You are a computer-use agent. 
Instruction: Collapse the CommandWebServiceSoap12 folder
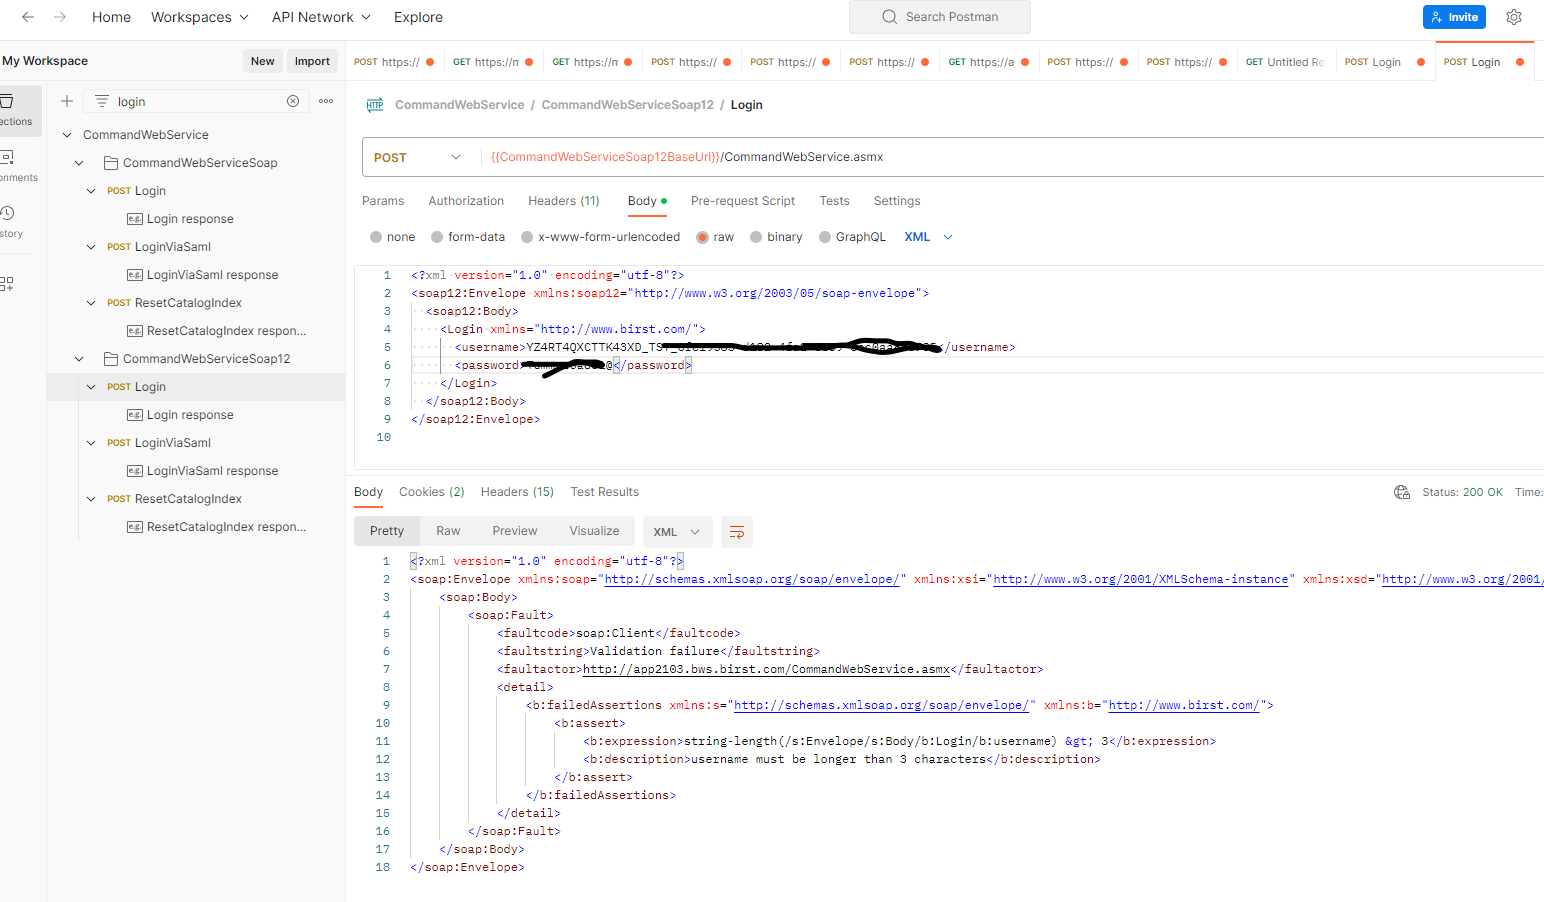pos(79,359)
